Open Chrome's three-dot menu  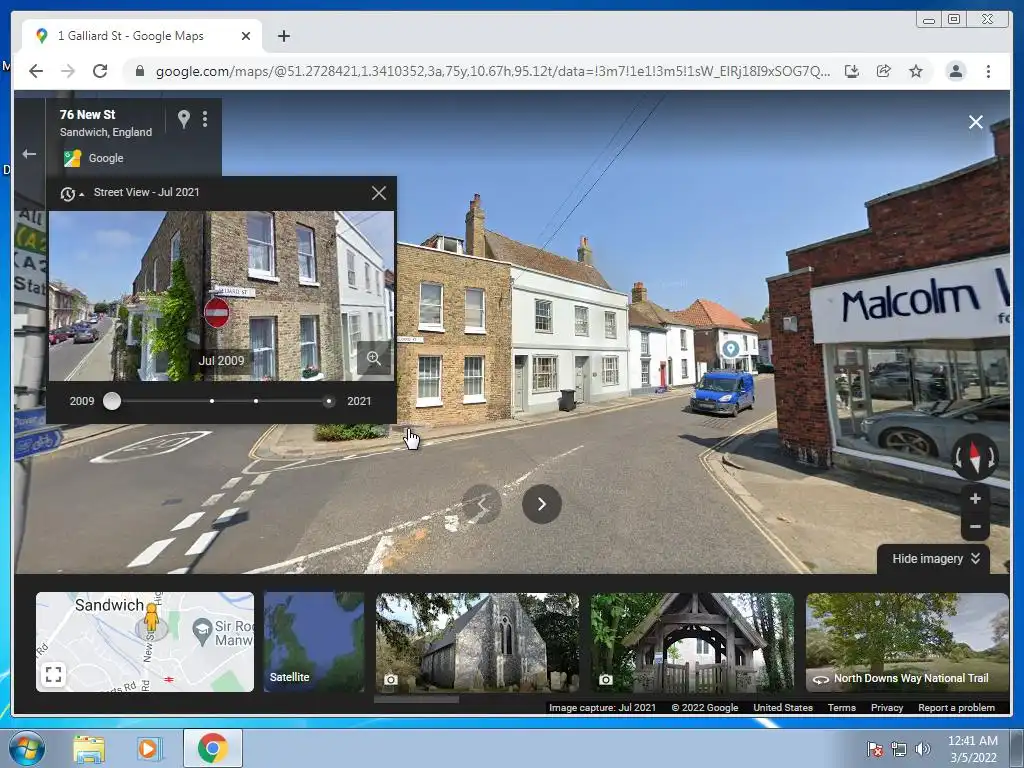(x=988, y=71)
